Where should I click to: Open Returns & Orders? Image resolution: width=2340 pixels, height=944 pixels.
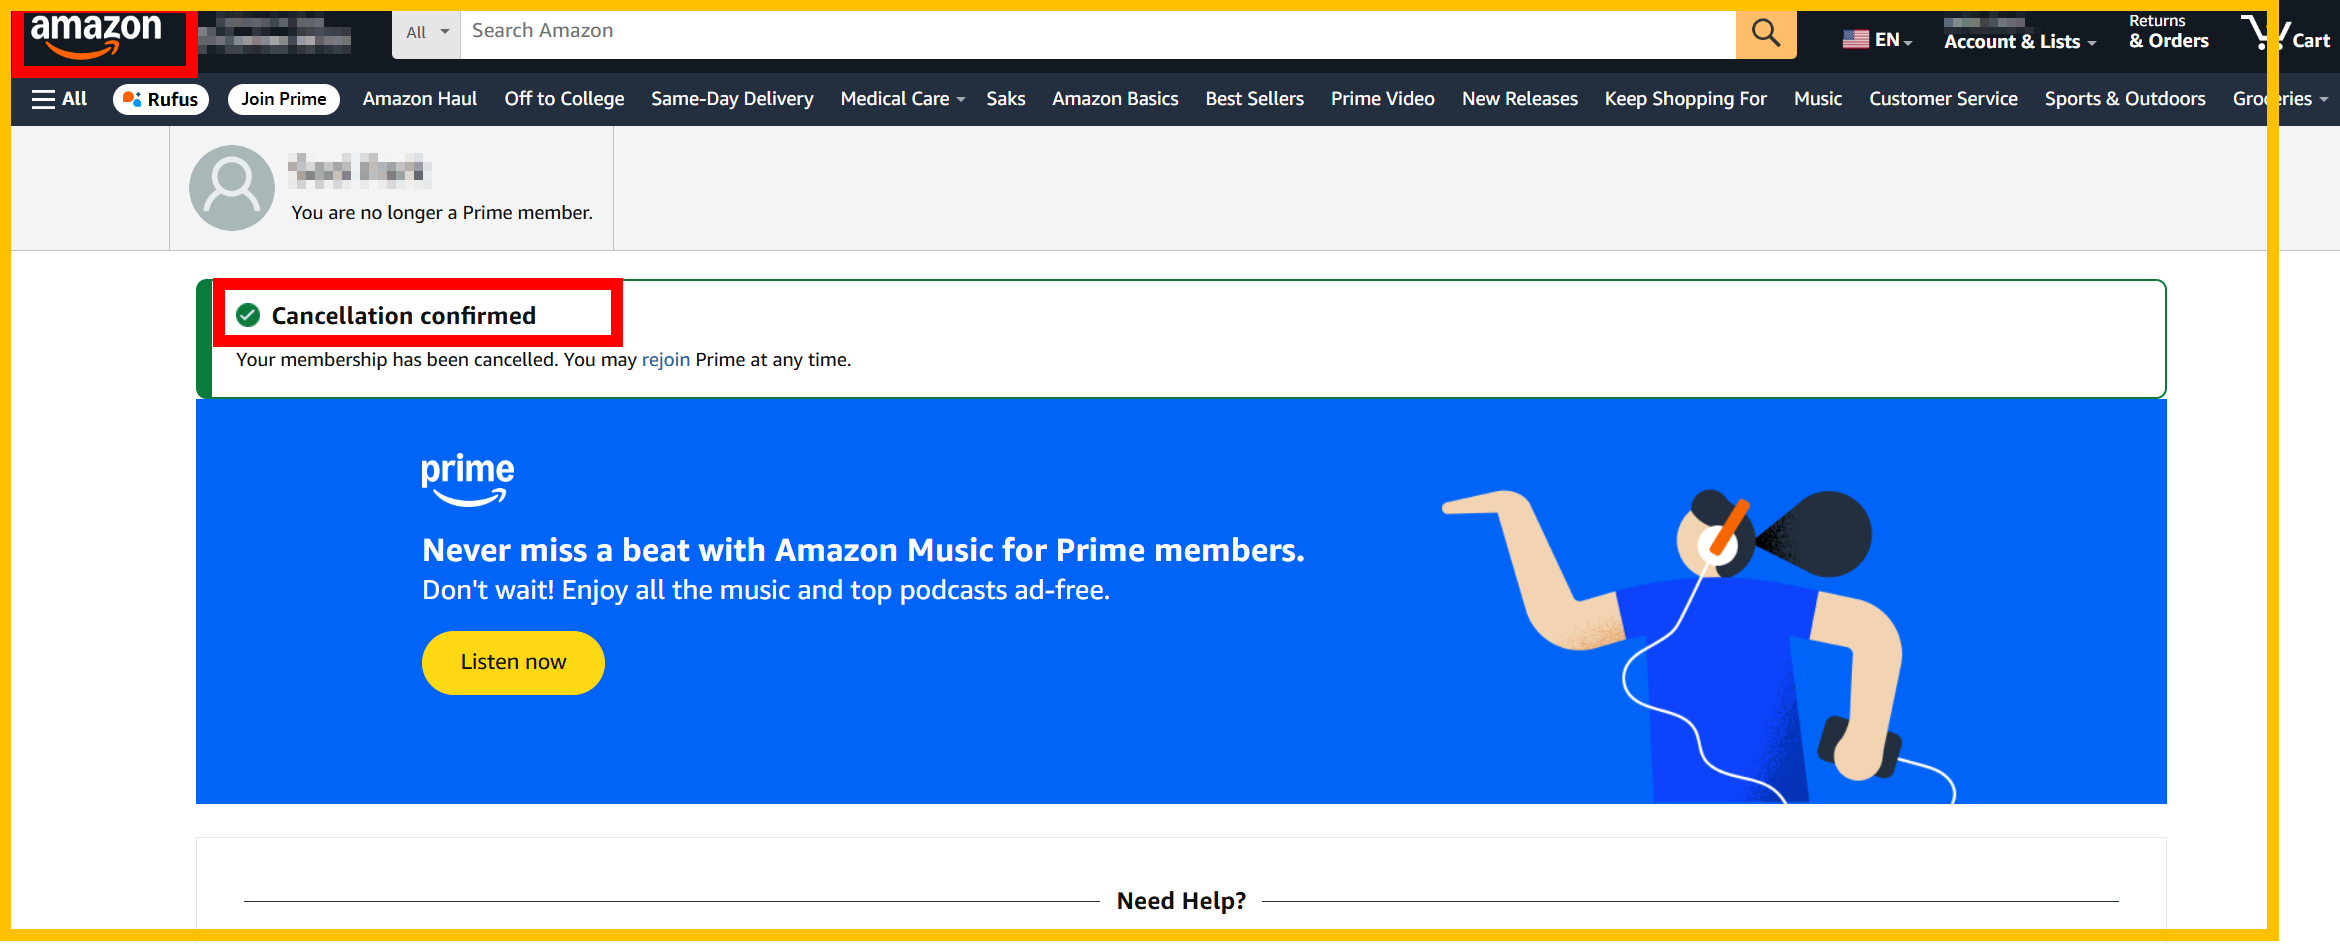click(2168, 33)
